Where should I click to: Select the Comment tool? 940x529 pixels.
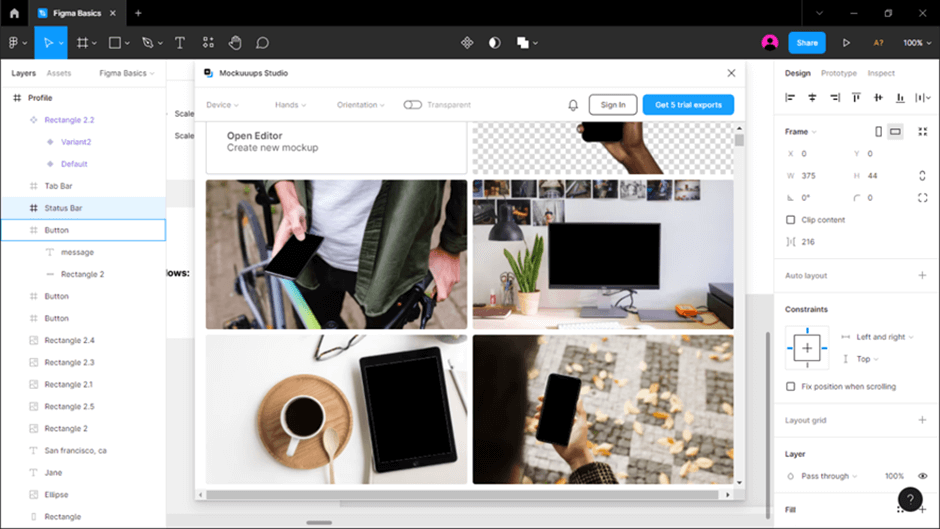tap(262, 43)
